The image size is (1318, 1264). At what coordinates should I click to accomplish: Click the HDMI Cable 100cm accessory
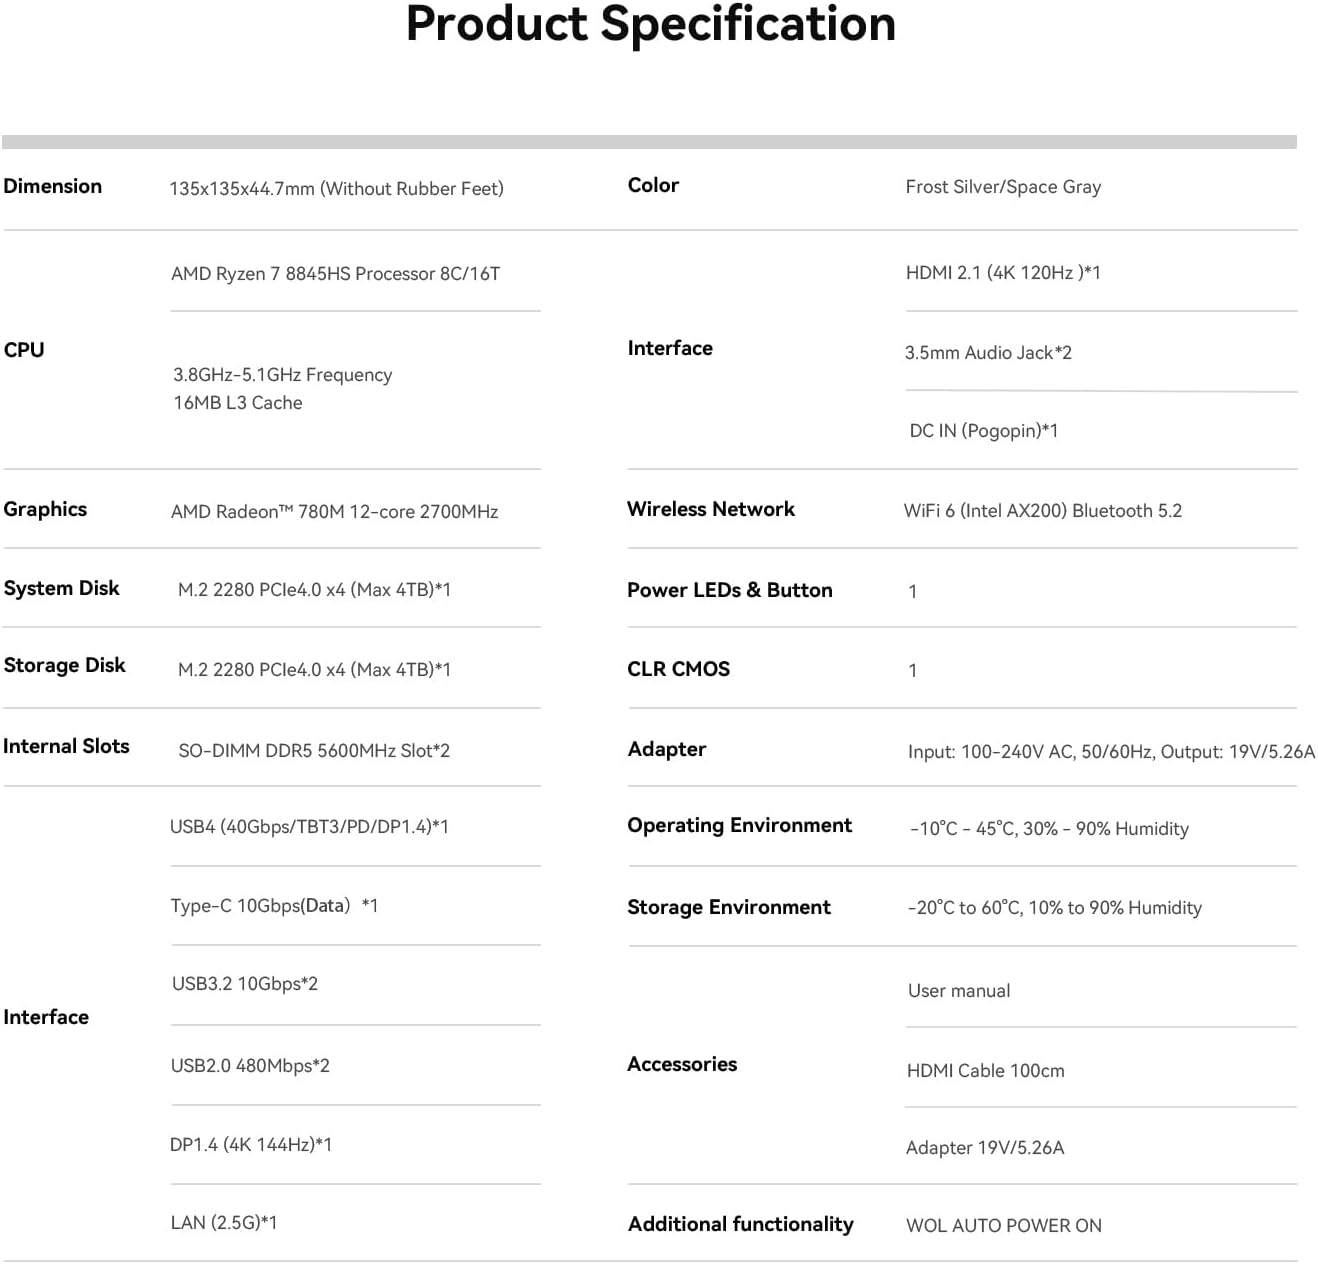985,1071
